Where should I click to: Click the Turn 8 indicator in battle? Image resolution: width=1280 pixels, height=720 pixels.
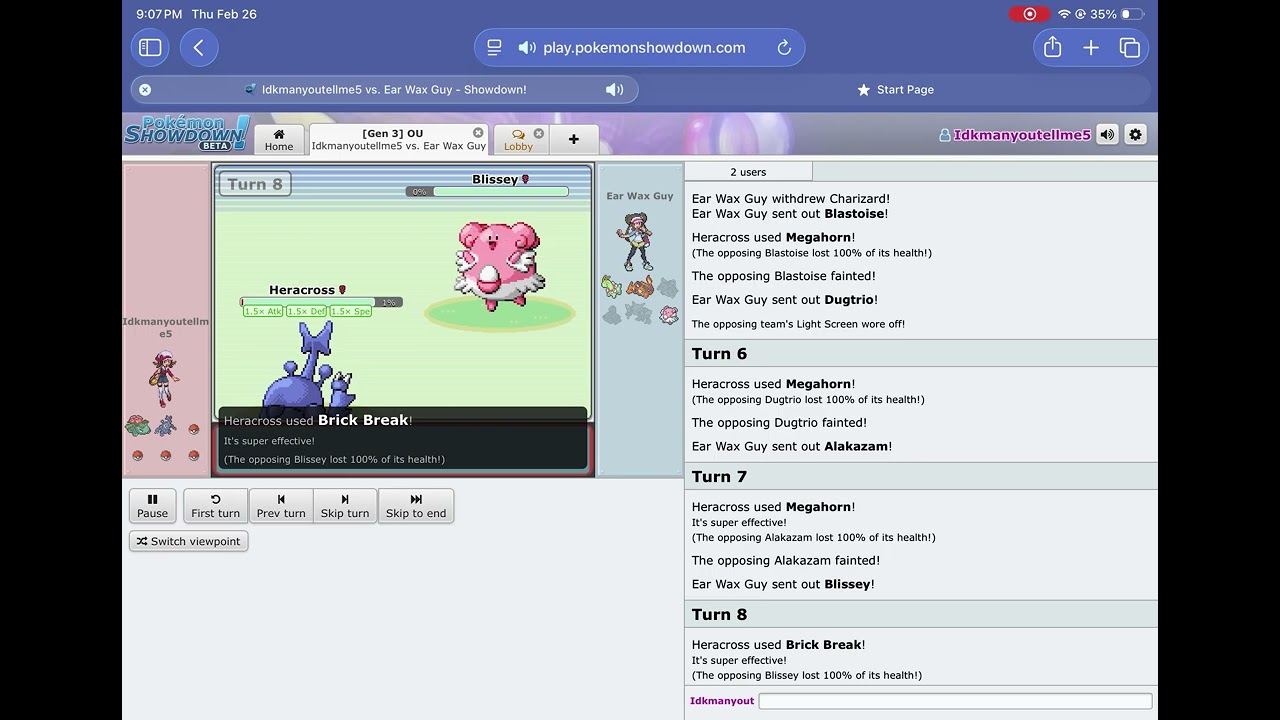click(255, 184)
